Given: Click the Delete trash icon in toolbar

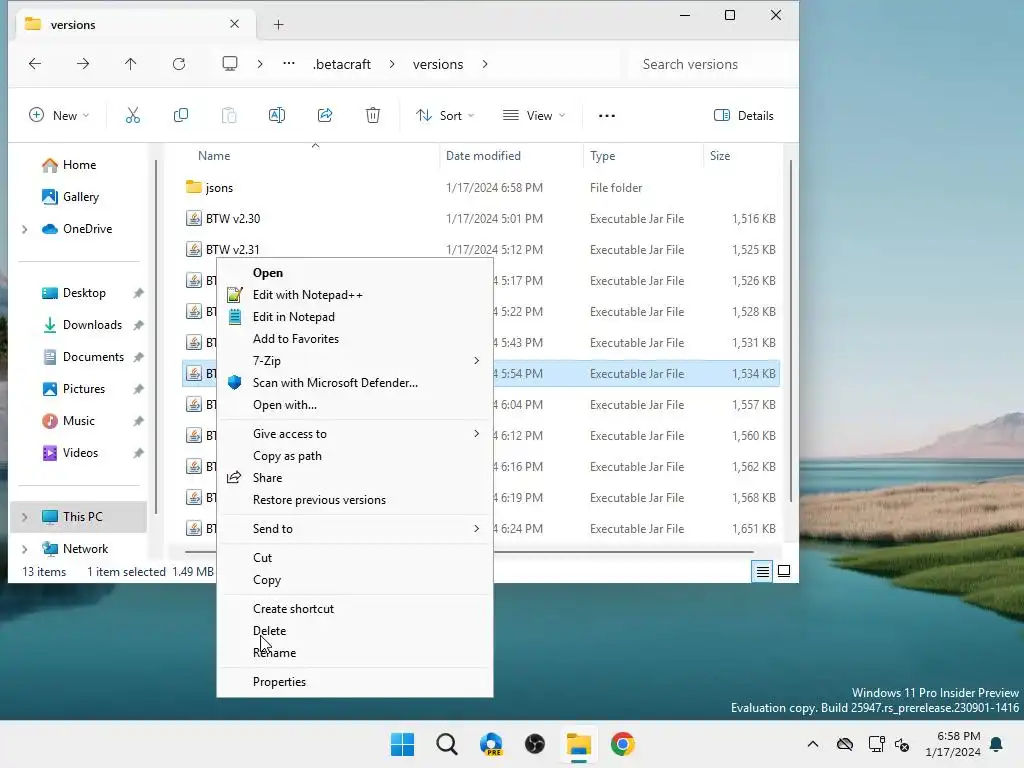Looking at the screenshot, I should 373,116.
